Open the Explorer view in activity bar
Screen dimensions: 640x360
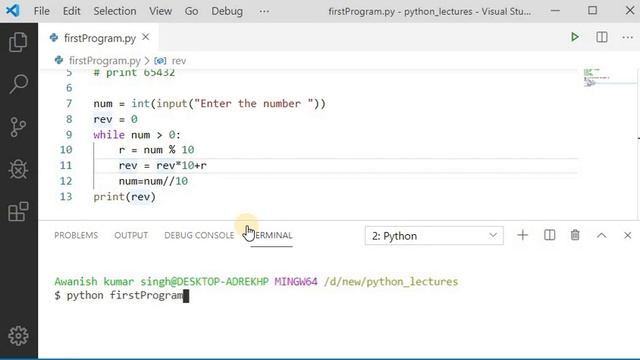18,42
